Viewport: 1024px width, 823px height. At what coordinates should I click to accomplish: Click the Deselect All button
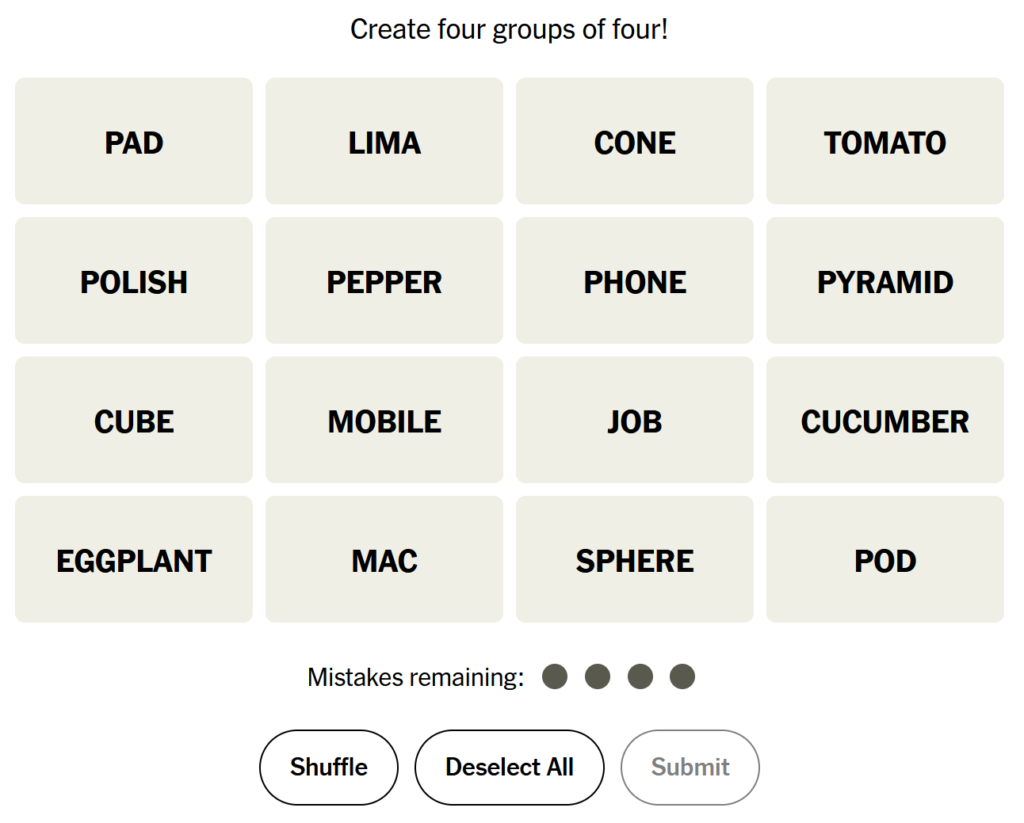509,767
